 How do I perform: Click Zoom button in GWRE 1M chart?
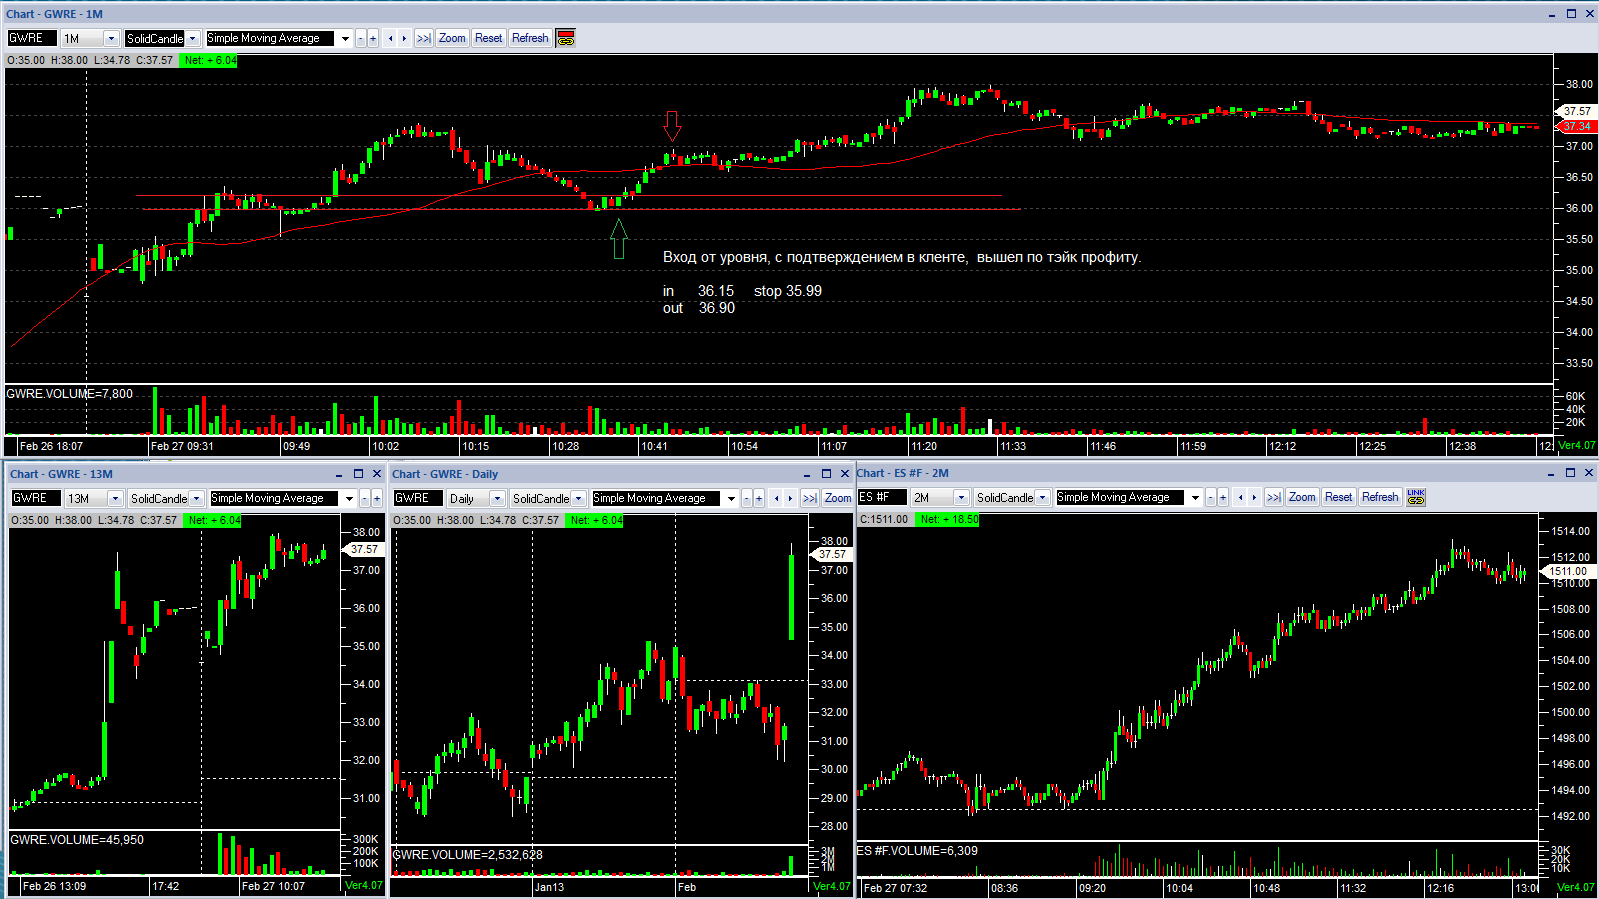tap(452, 38)
